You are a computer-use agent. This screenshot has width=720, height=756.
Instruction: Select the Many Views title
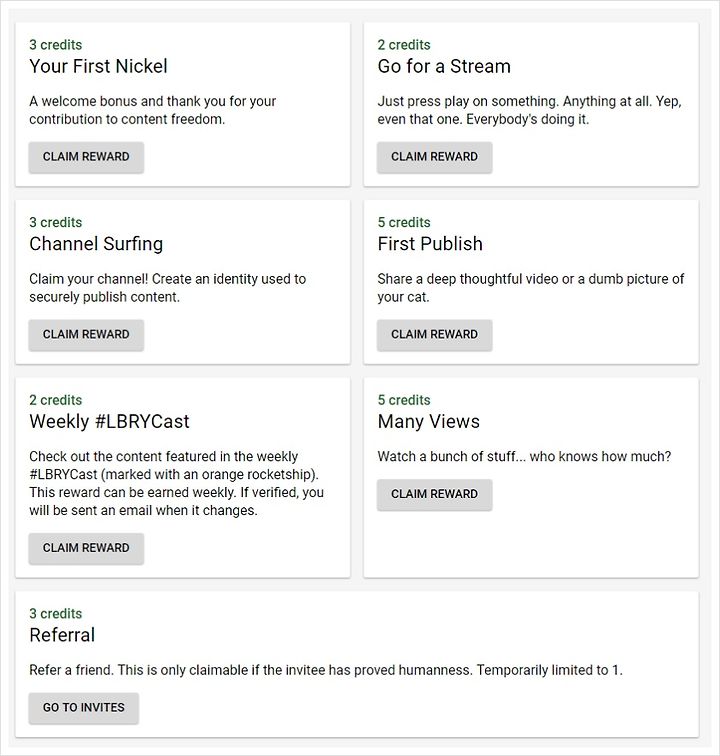click(x=429, y=422)
